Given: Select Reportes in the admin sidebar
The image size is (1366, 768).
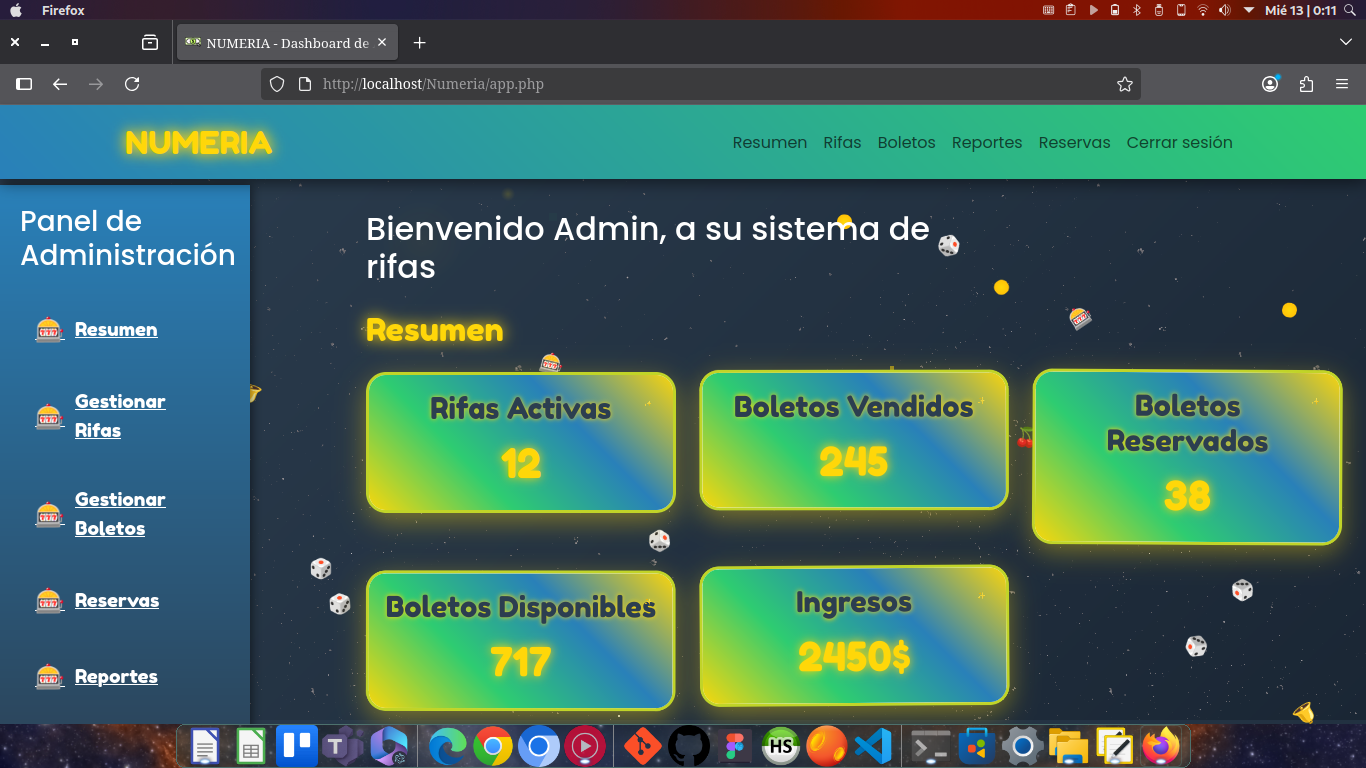Looking at the screenshot, I should click(116, 676).
